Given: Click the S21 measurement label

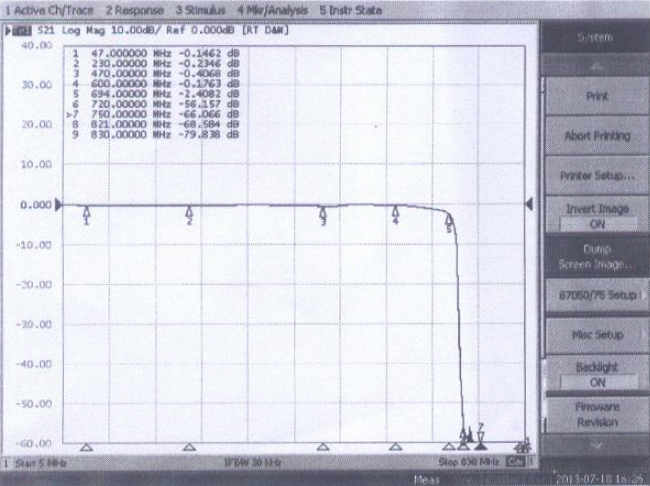Looking at the screenshot, I should click(46, 30).
